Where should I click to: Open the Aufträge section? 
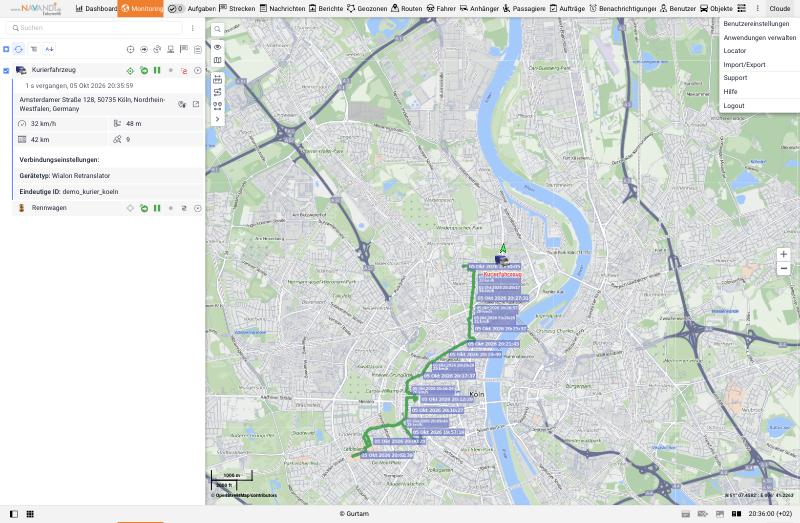coord(567,9)
